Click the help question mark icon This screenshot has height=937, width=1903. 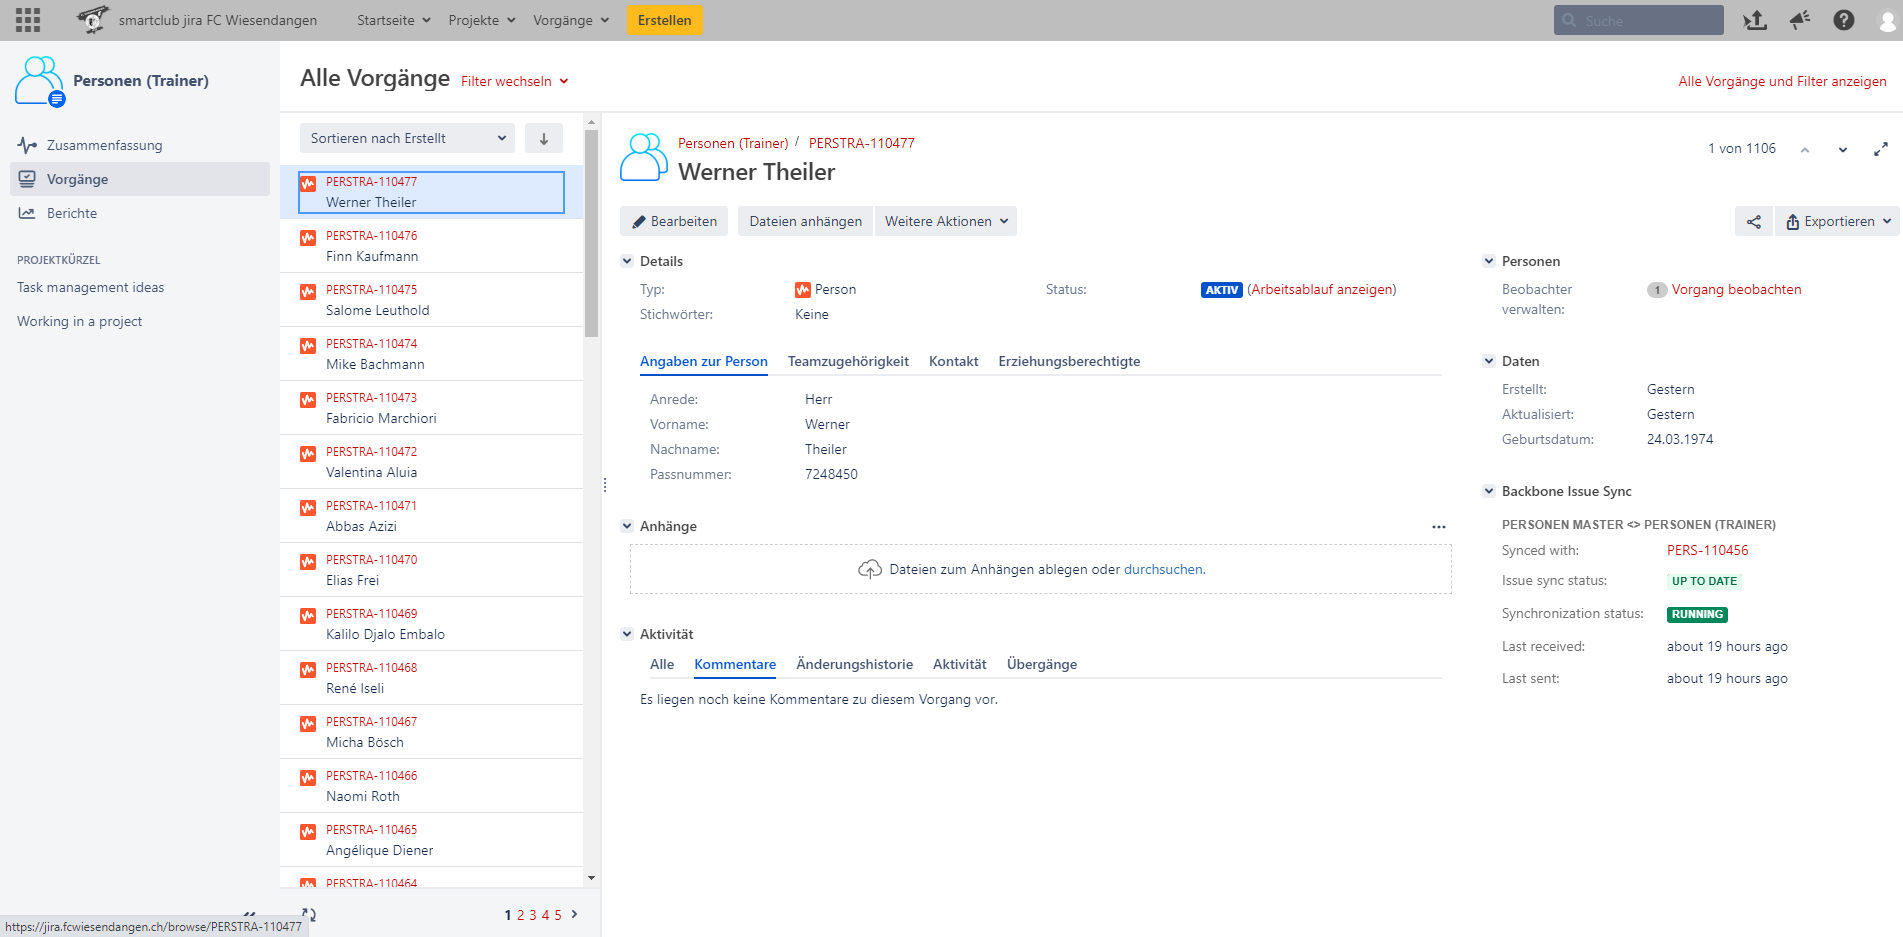click(1843, 20)
